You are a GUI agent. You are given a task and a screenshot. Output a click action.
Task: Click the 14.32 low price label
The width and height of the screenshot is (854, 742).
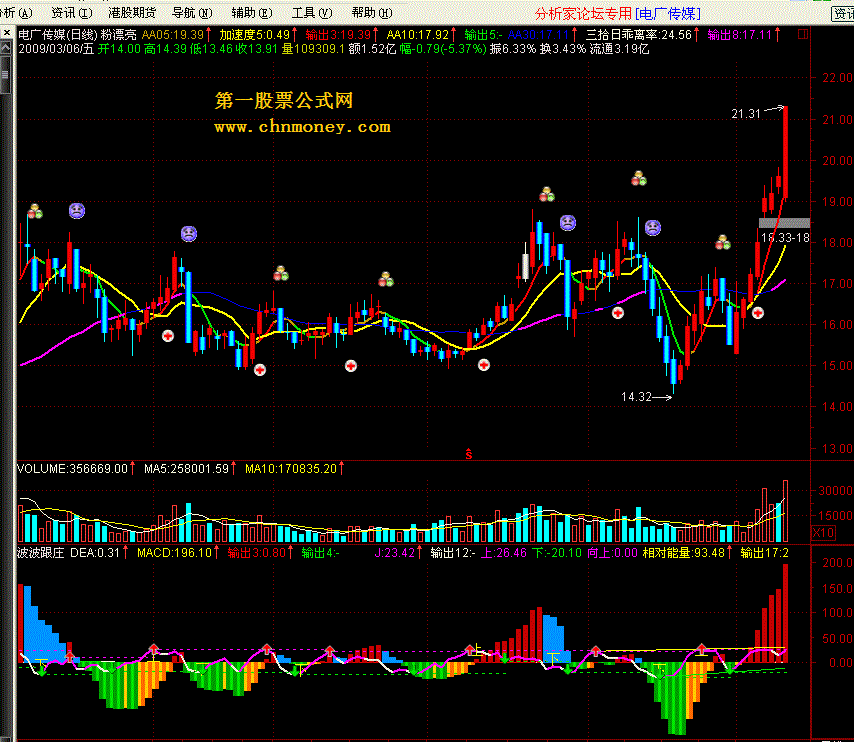coord(636,397)
